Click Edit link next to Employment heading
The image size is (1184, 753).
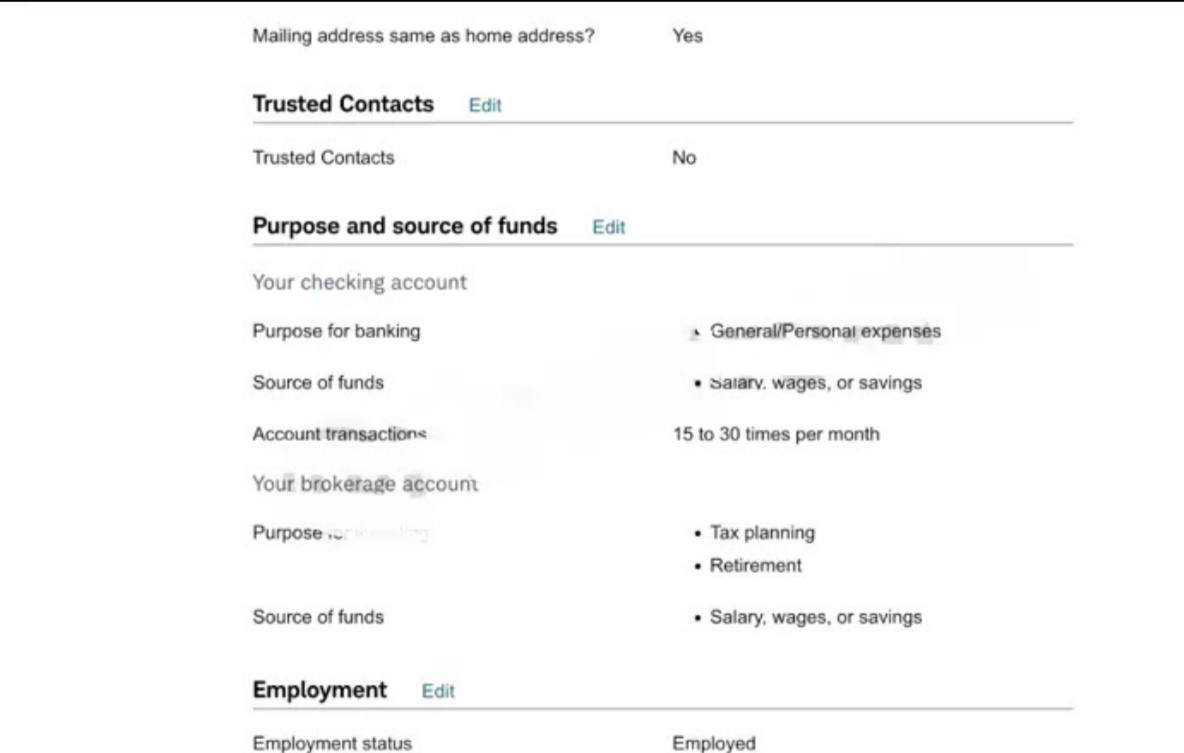coord(438,691)
